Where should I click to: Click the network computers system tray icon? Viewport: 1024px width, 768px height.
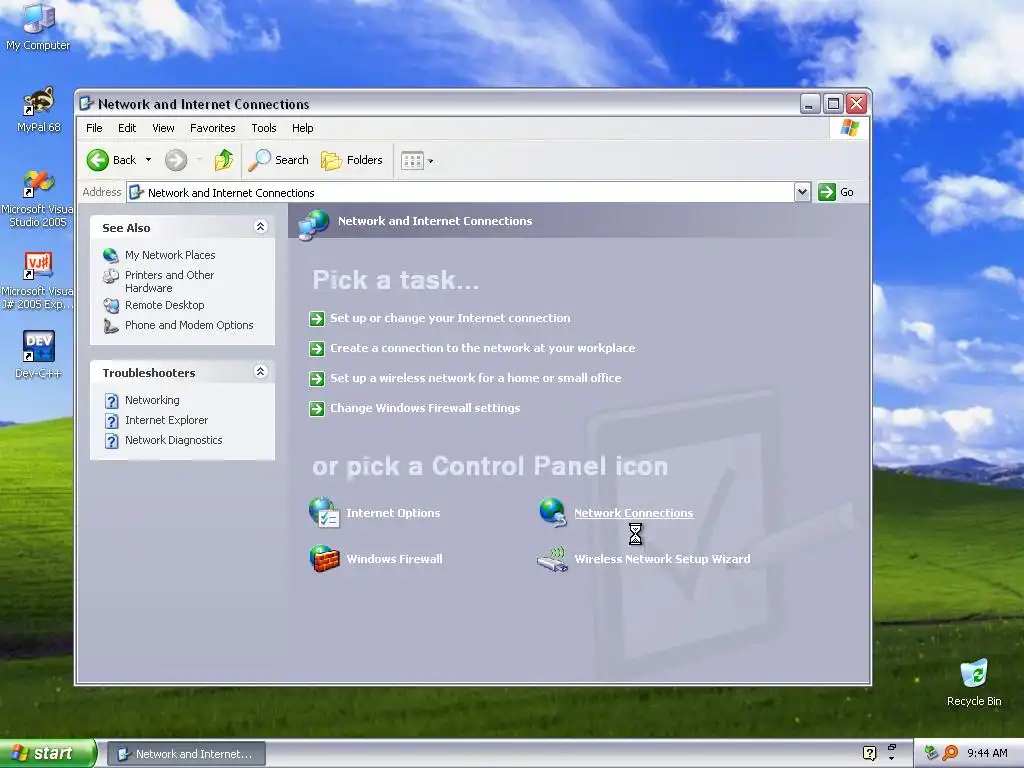coord(931,753)
